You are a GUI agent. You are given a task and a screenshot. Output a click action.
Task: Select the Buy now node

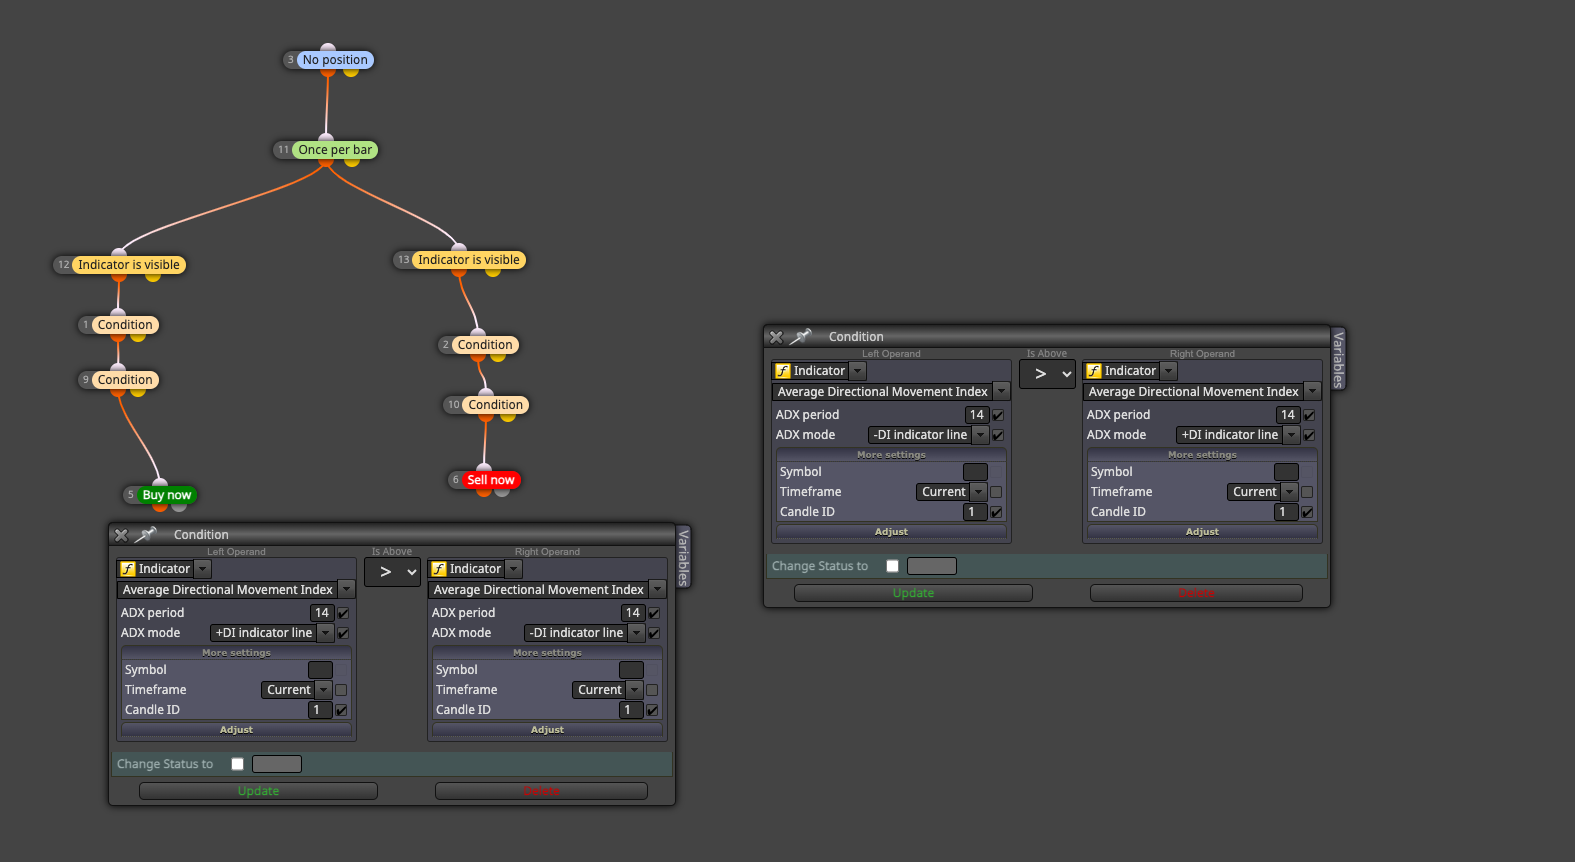point(167,495)
